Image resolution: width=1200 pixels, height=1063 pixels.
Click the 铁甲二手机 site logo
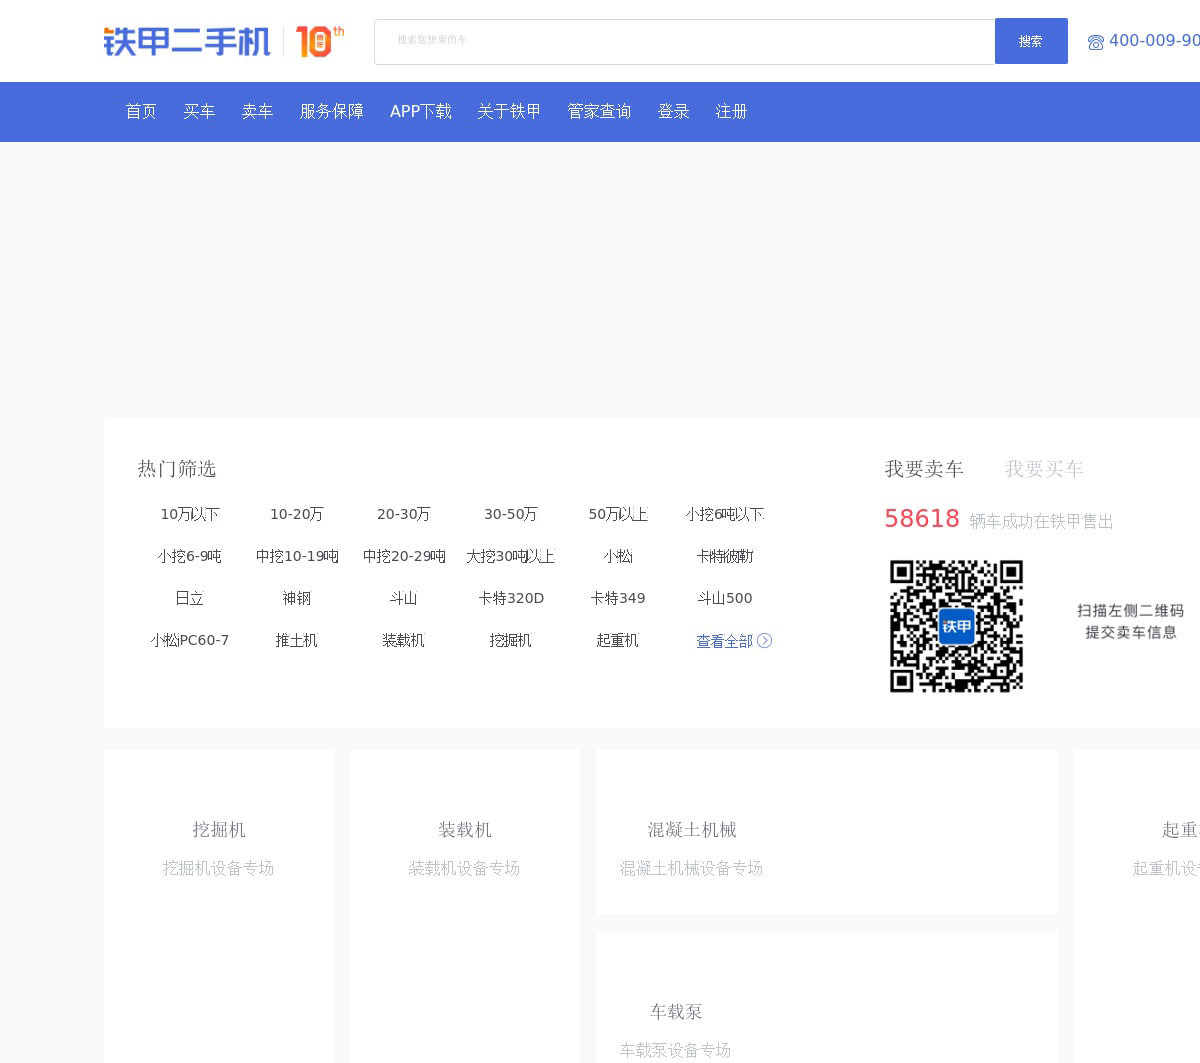click(187, 42)
